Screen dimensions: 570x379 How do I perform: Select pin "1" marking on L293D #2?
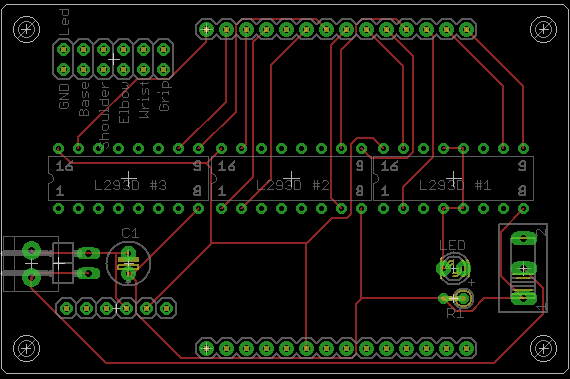222,191
